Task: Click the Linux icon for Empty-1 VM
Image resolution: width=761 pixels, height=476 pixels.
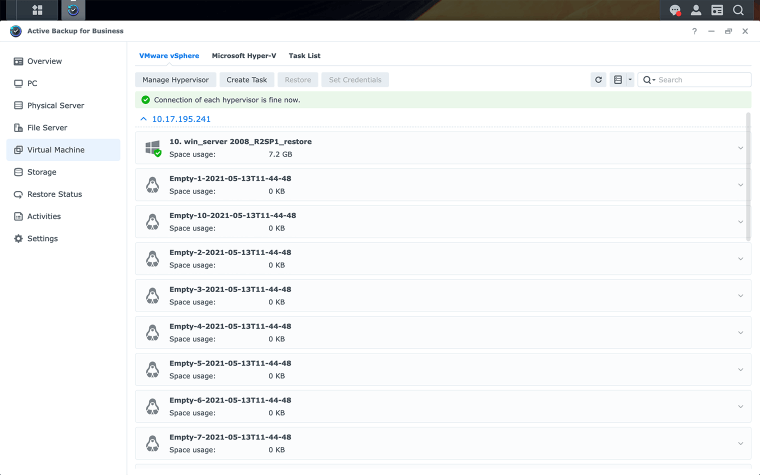Action: [x=153, y=185]
